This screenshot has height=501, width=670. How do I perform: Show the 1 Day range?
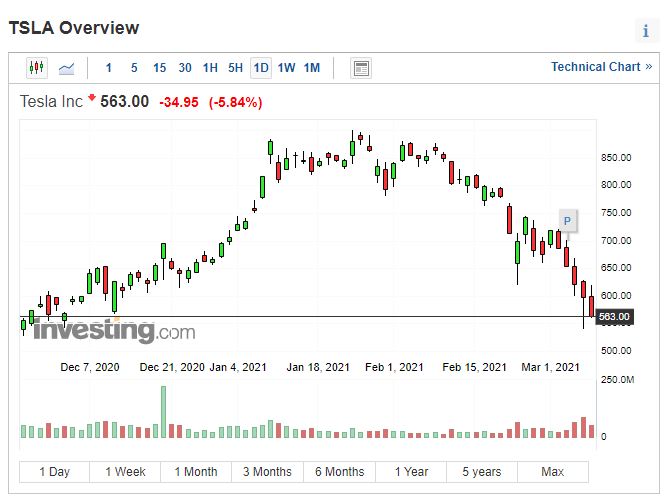[55, 472]
